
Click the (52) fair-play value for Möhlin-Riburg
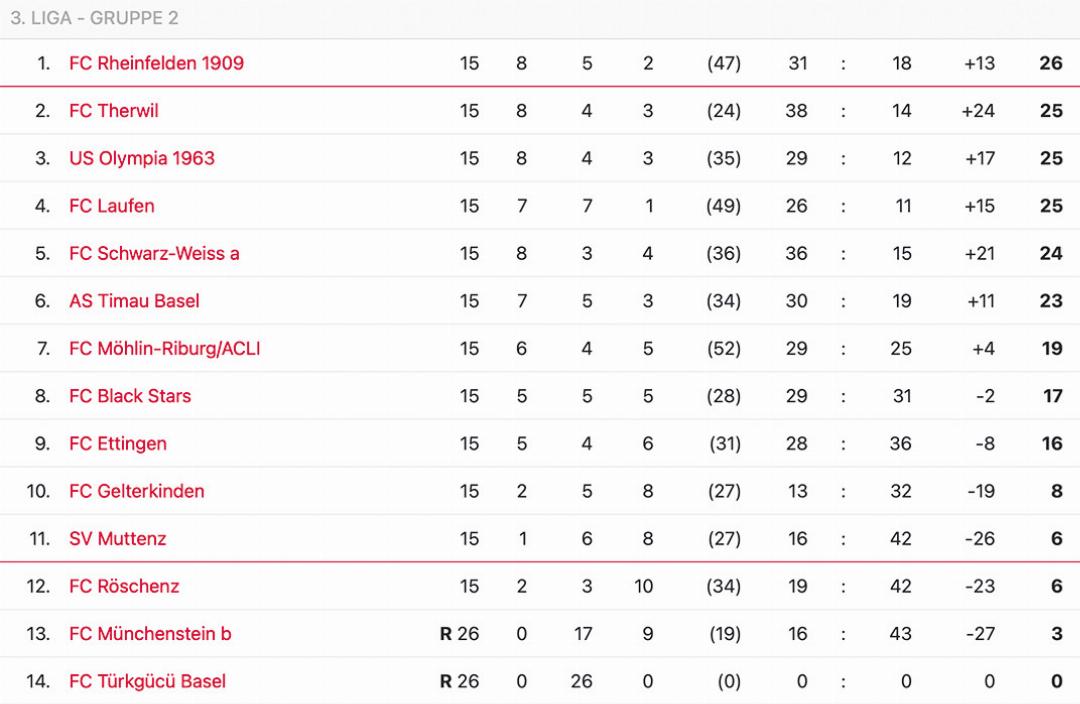pos(723,349)
